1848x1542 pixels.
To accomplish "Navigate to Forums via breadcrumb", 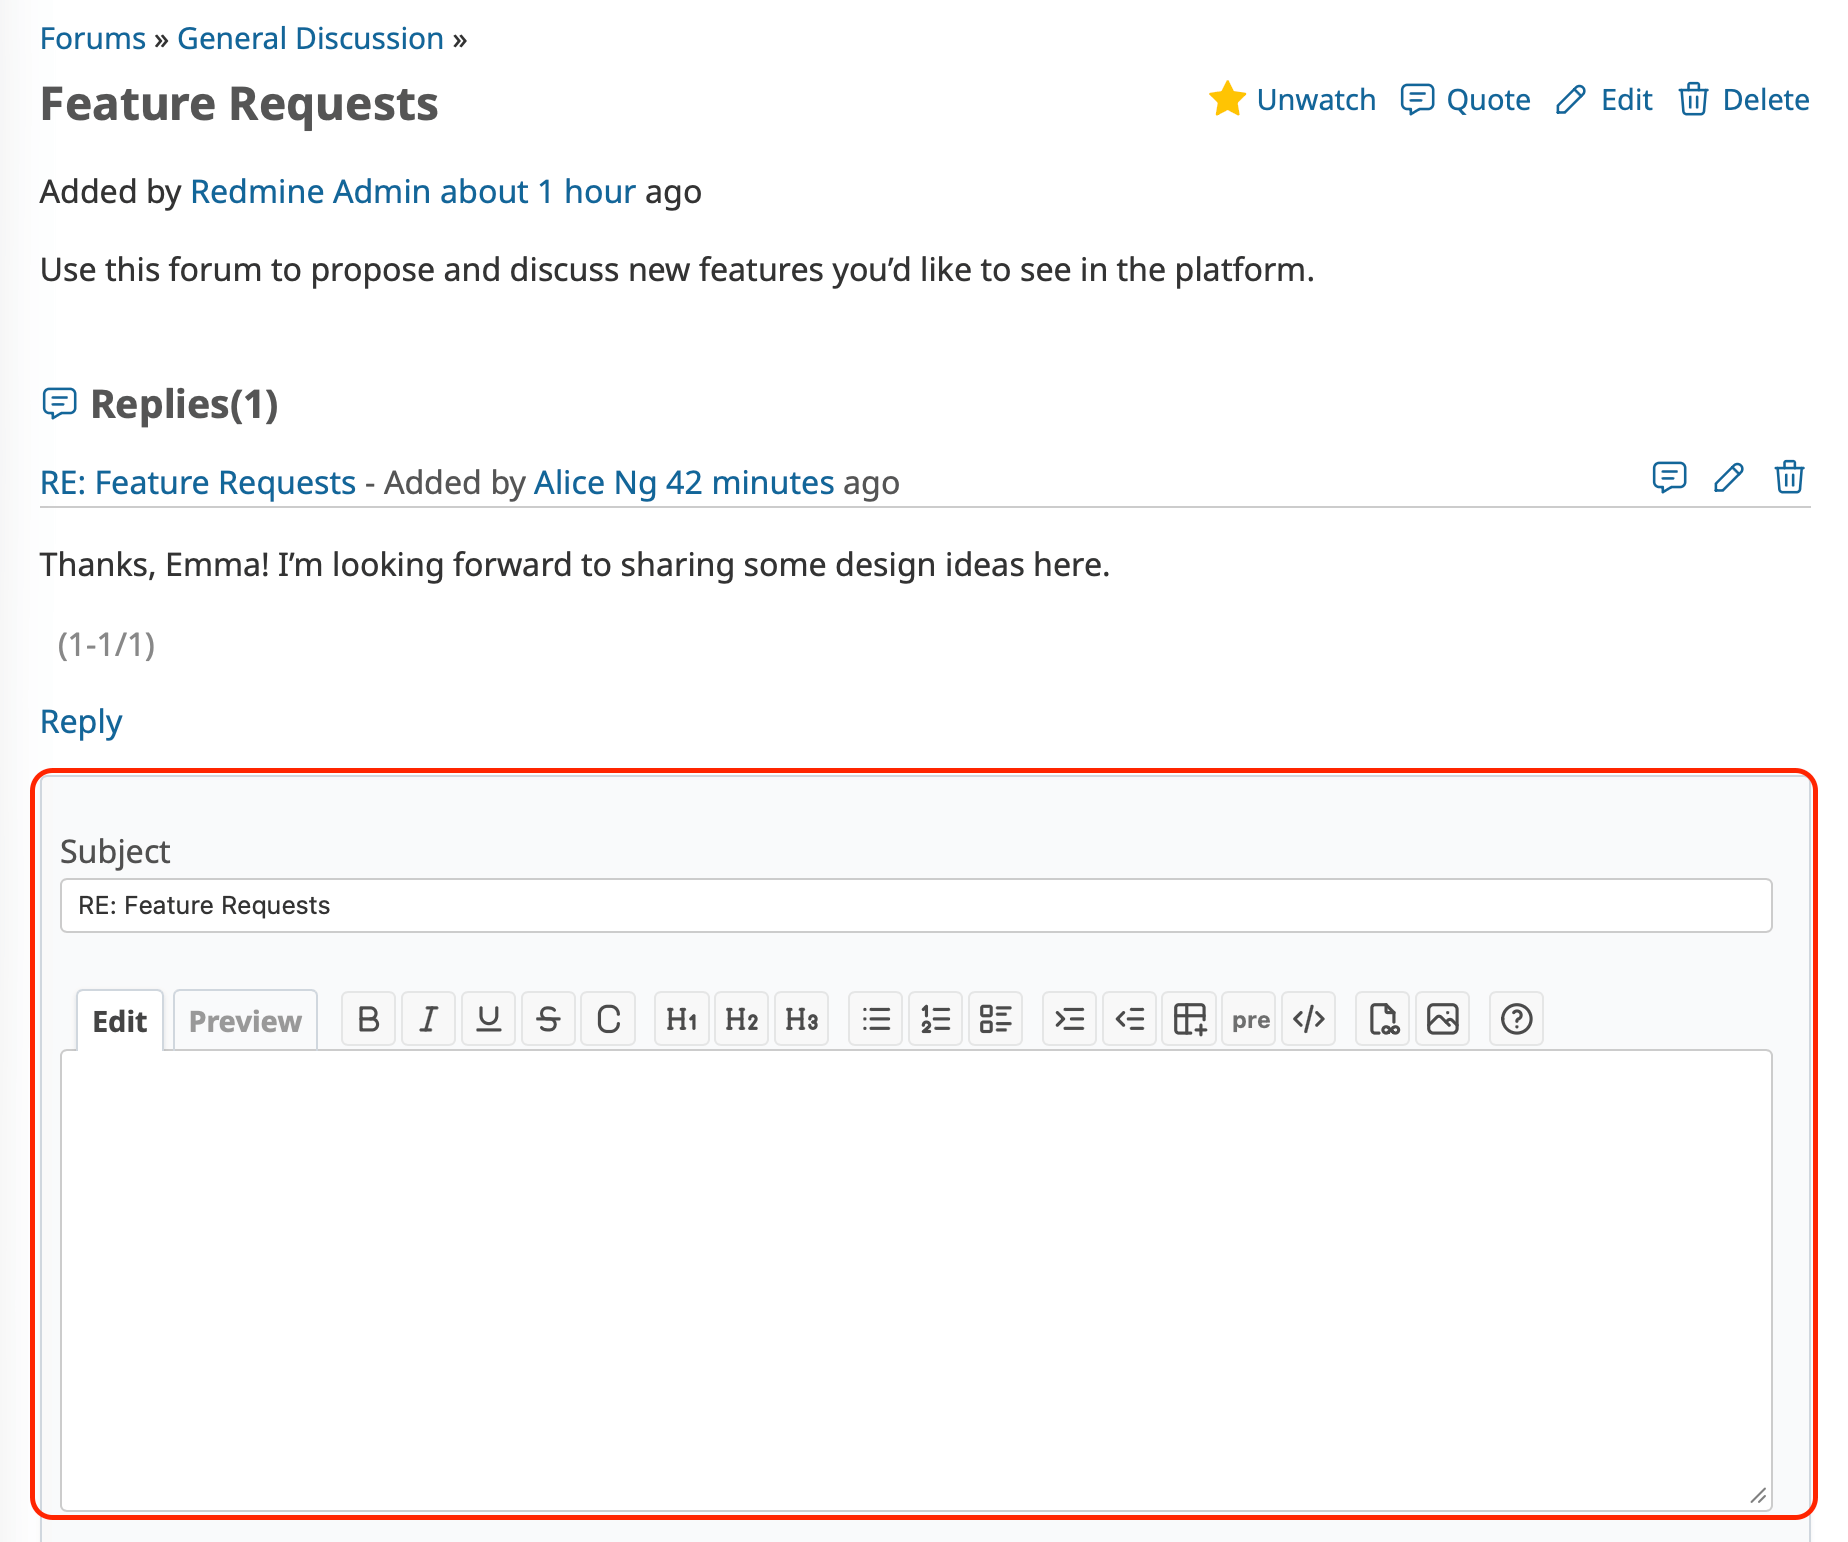I will 92,38.
